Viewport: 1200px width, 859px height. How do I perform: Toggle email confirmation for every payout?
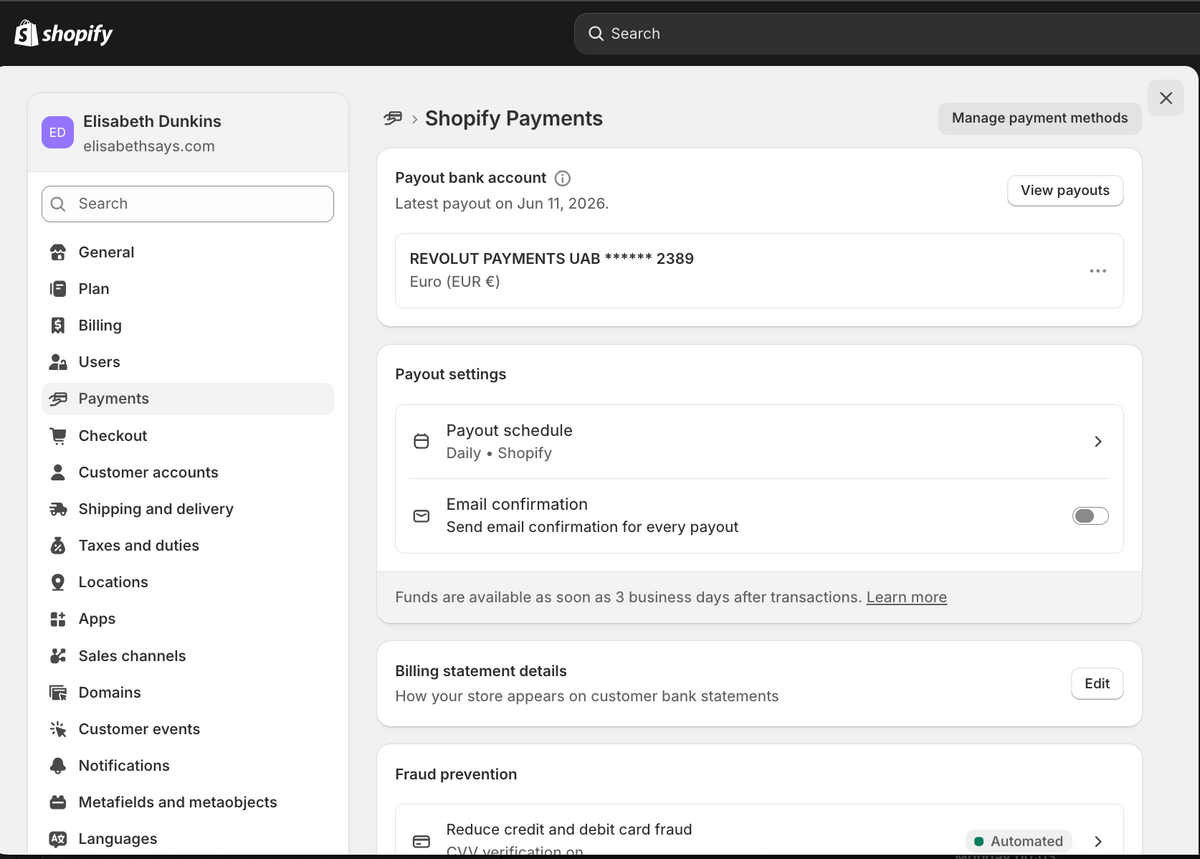point(1090,516)
